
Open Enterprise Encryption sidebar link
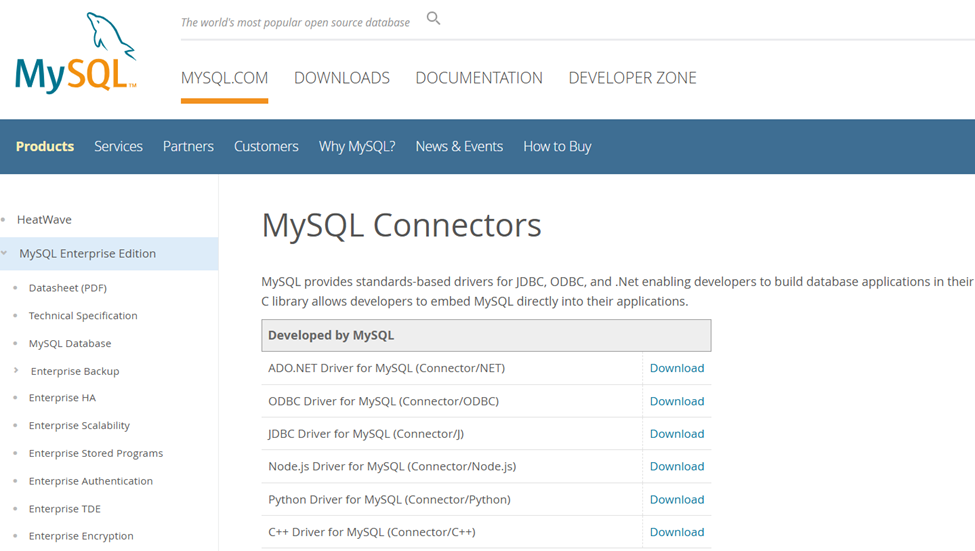coord(81,536)
